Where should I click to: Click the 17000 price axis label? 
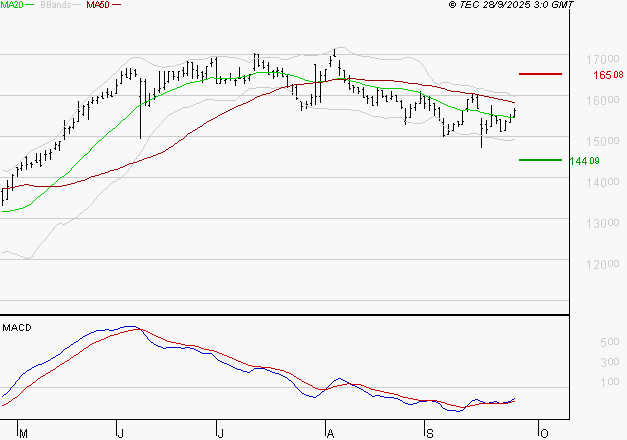[602, 59]
